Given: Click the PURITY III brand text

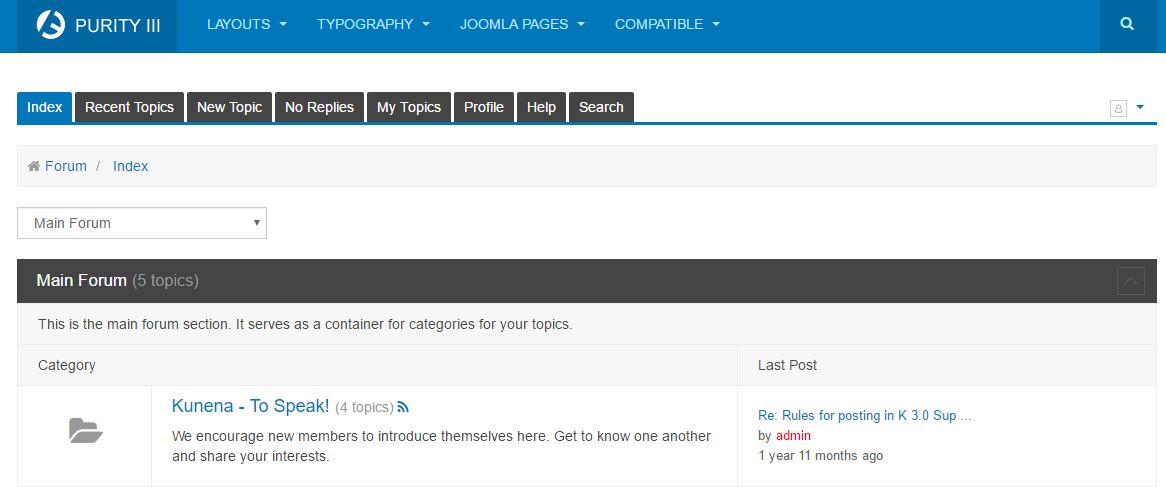Looking at the screenshot, I should [x=117, y=25].
